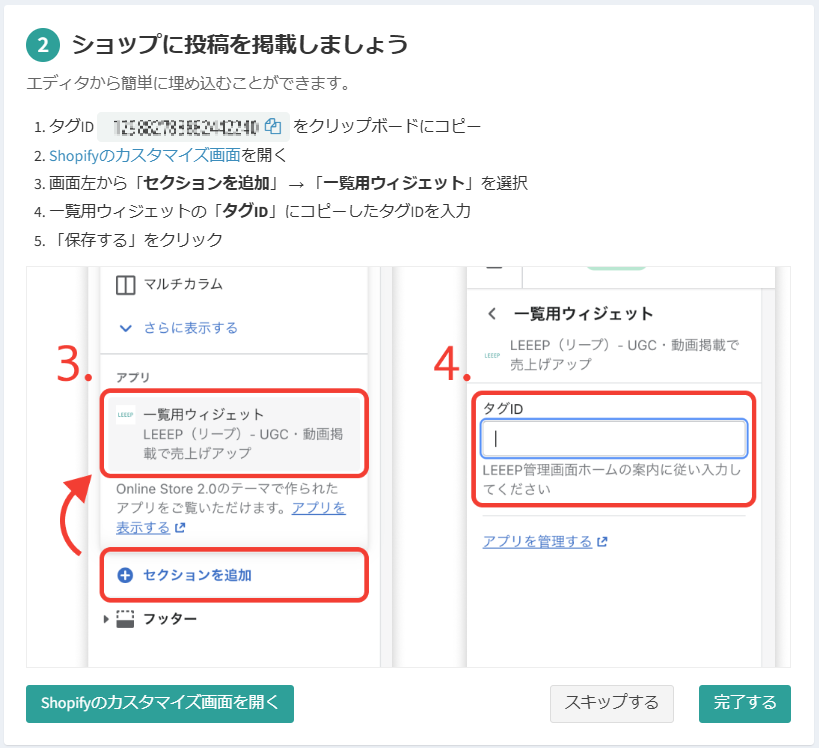The width and height of the screenshot is (819, 748).
Task: Copy the tag ID to clipboard
Action: click(273, 126)
